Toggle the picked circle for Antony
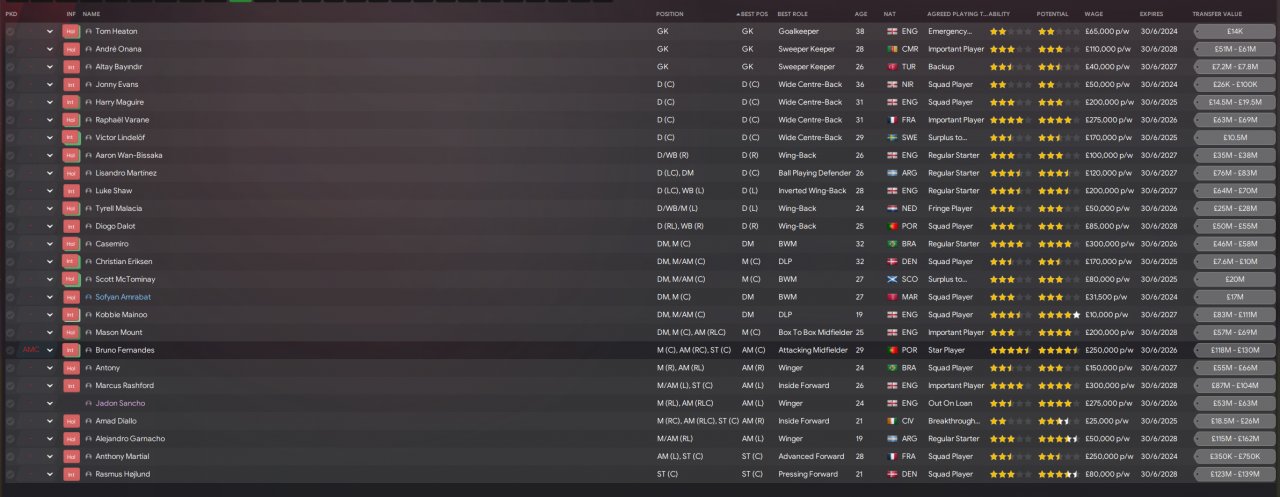1280x497 pixels. point(10,368)
